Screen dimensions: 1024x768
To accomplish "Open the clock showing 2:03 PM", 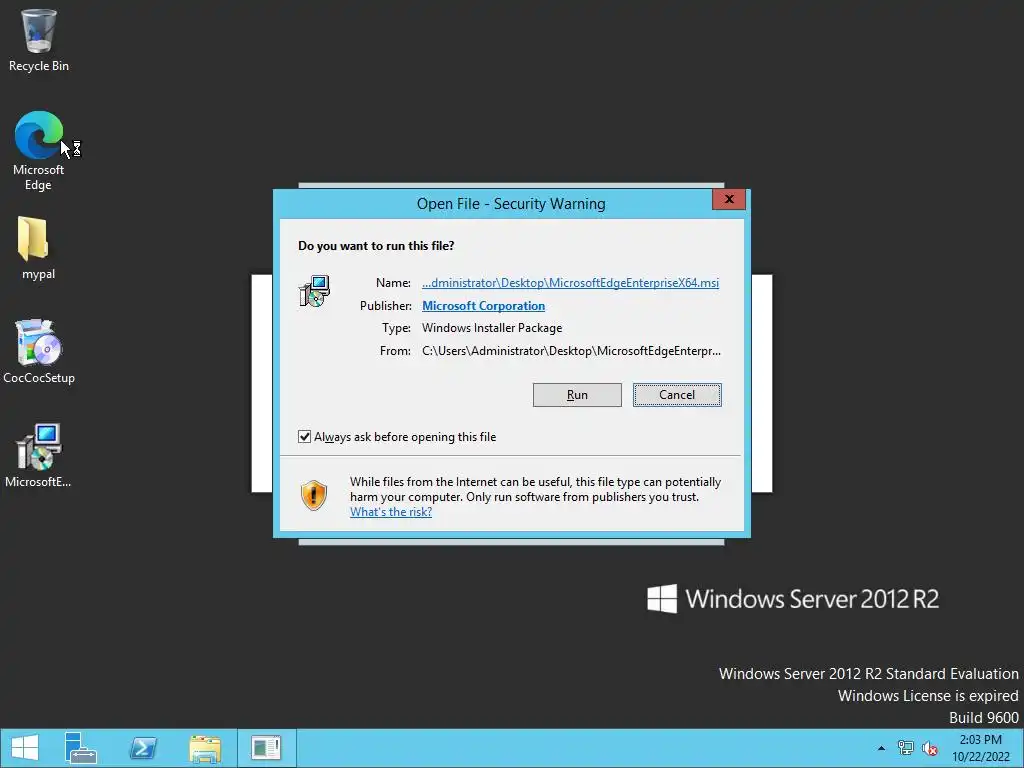I will tap(980, 748).
